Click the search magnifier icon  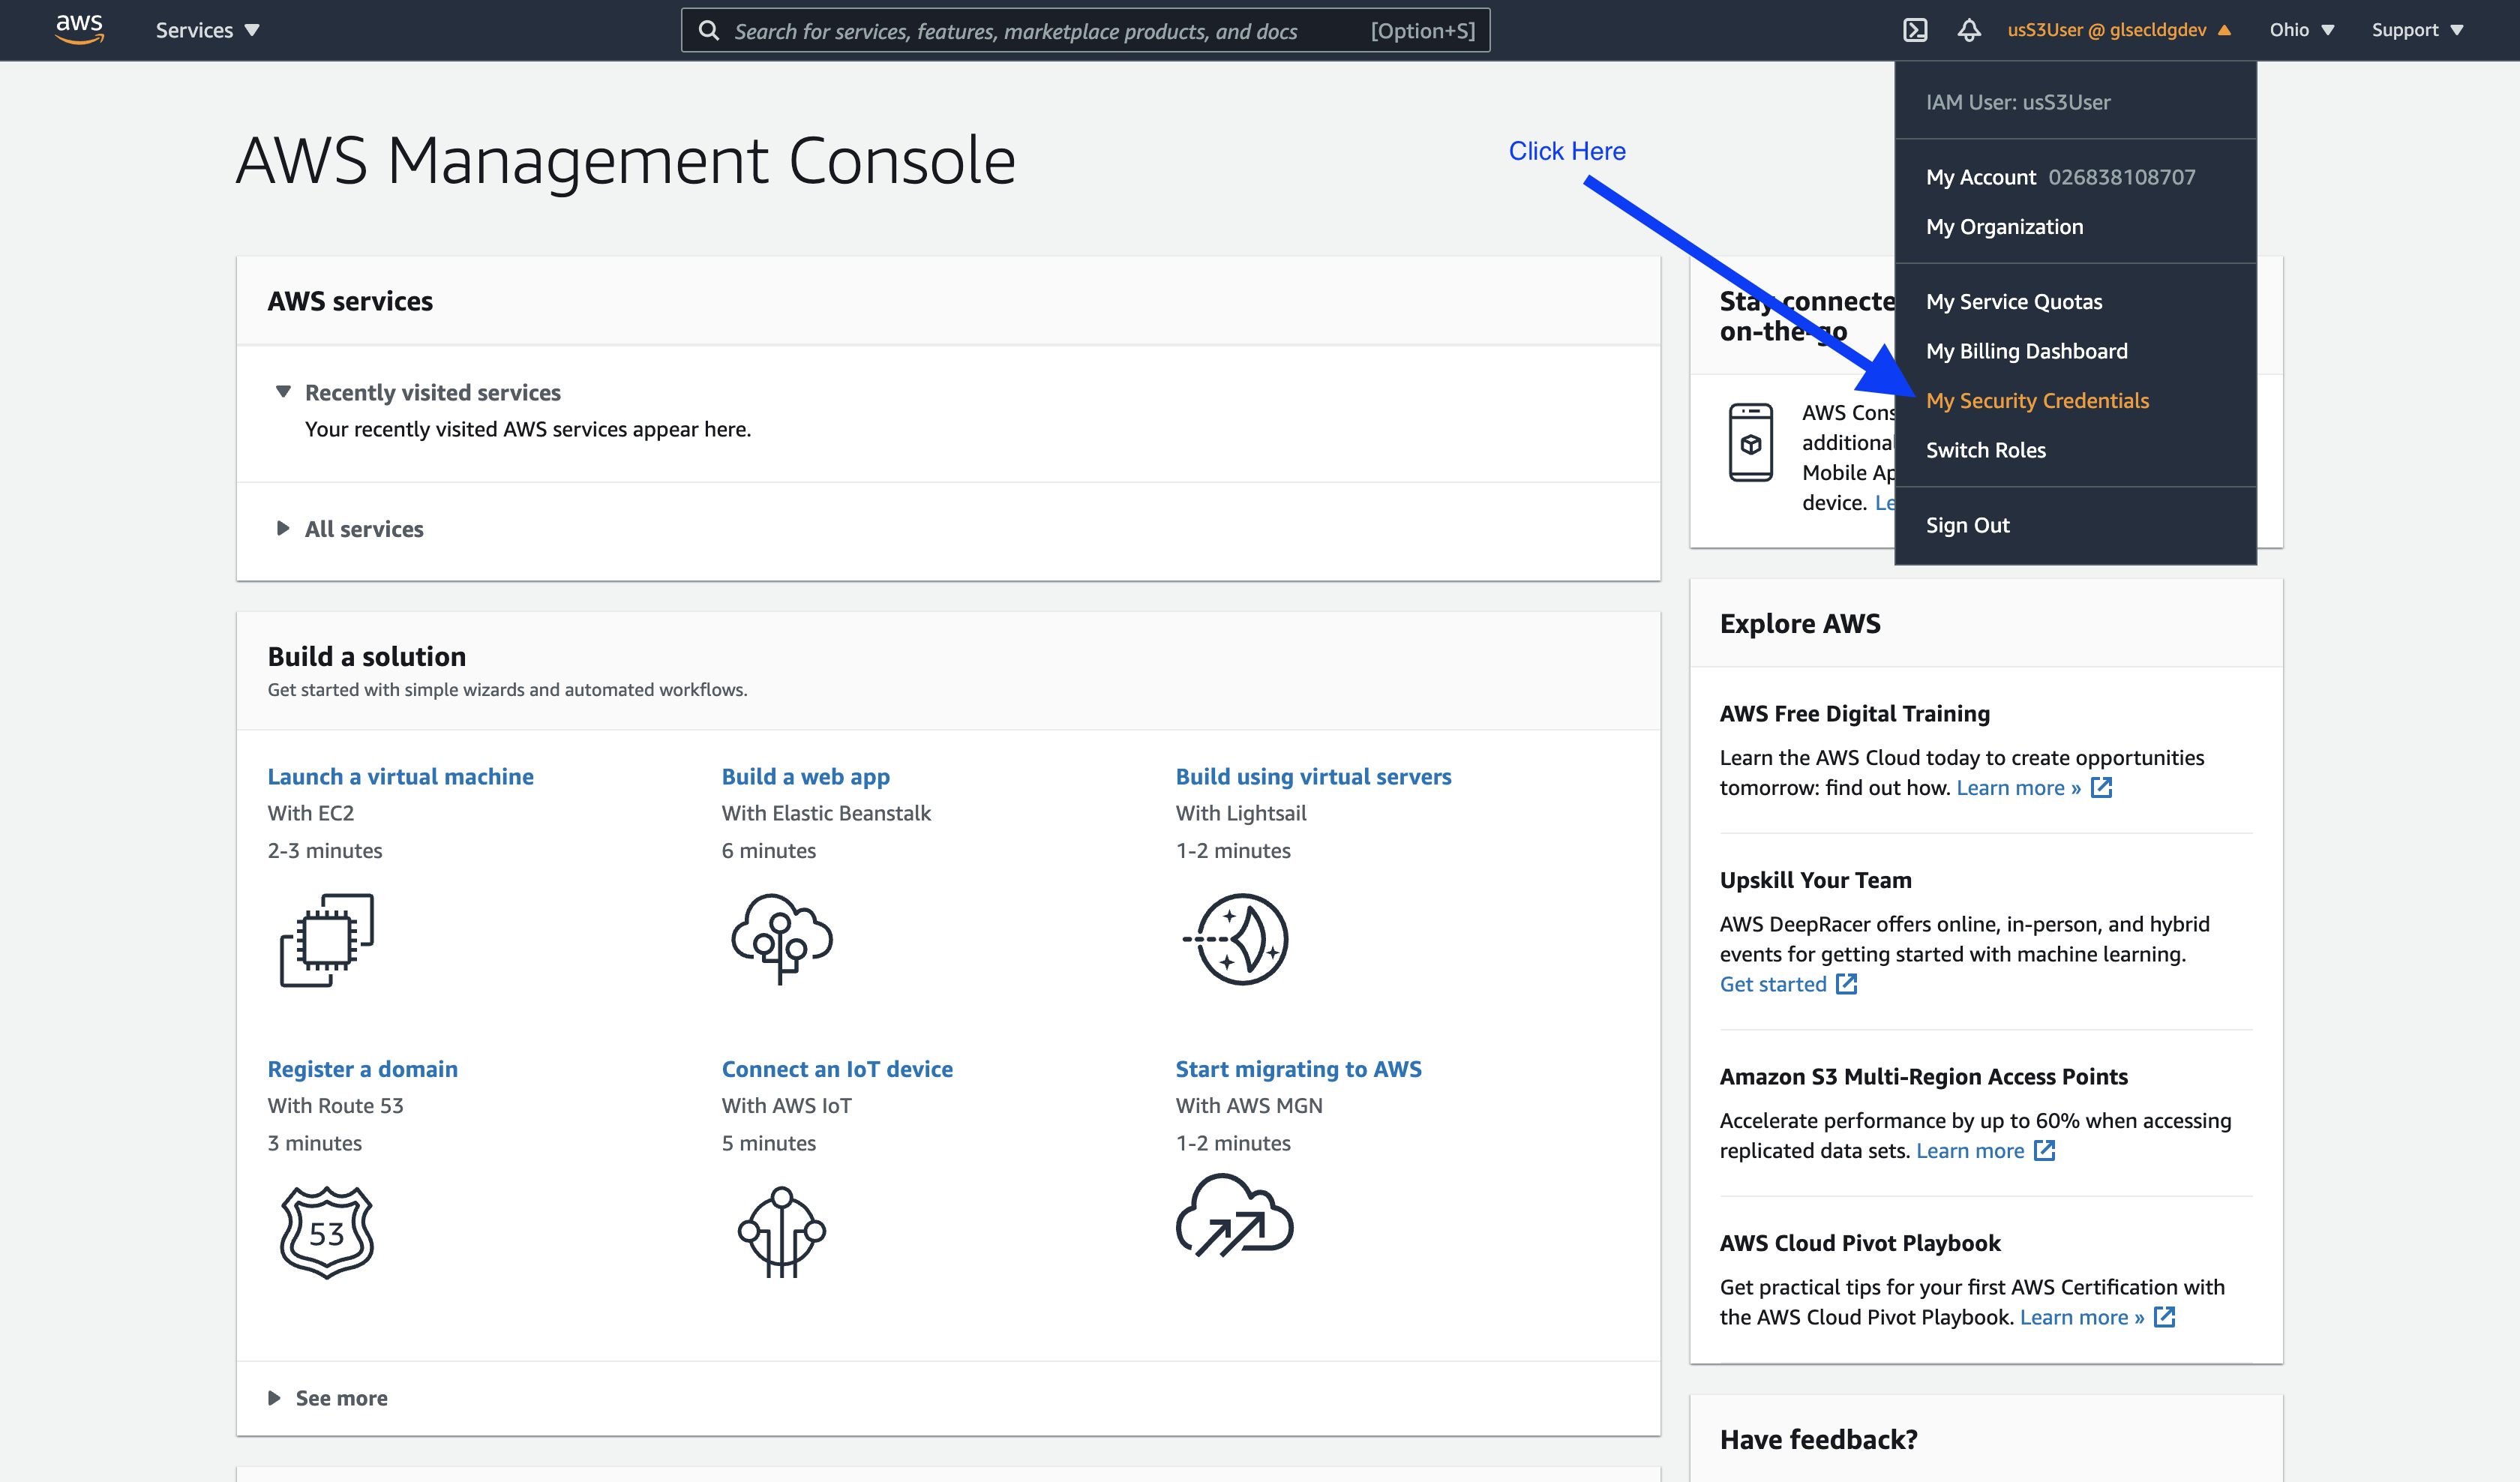pyautogui.click(x=709, y=30)
